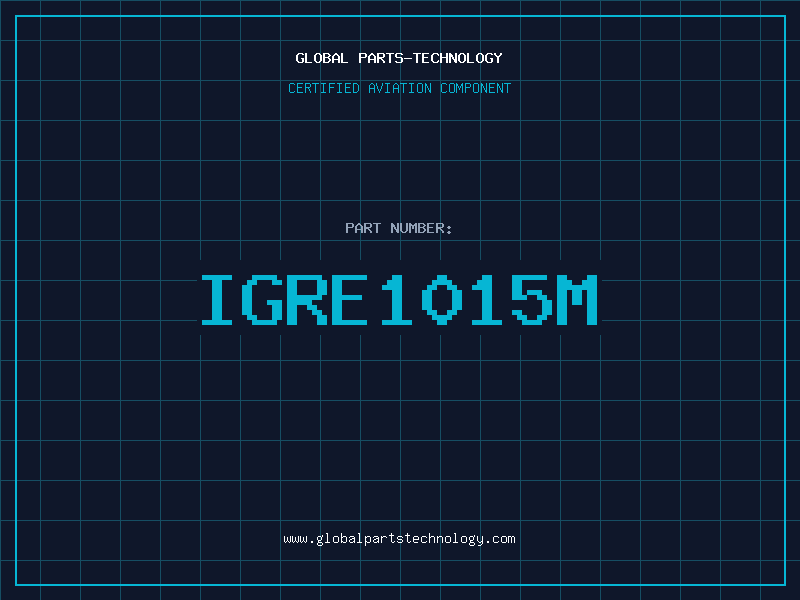Click the word COMPONENT in the subtitle
800x600 pixels.
[x=475, y=88]
